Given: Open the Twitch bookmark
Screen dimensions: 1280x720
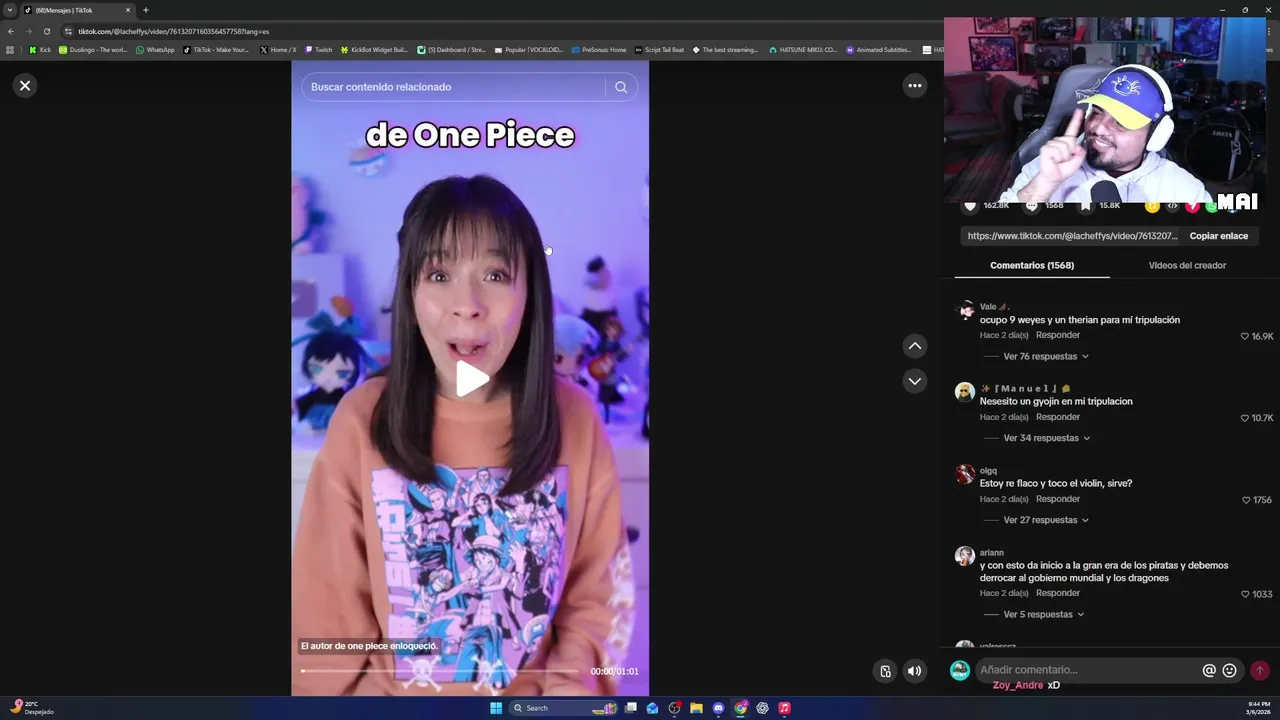Looking at the screenshot, I should 319,49.
